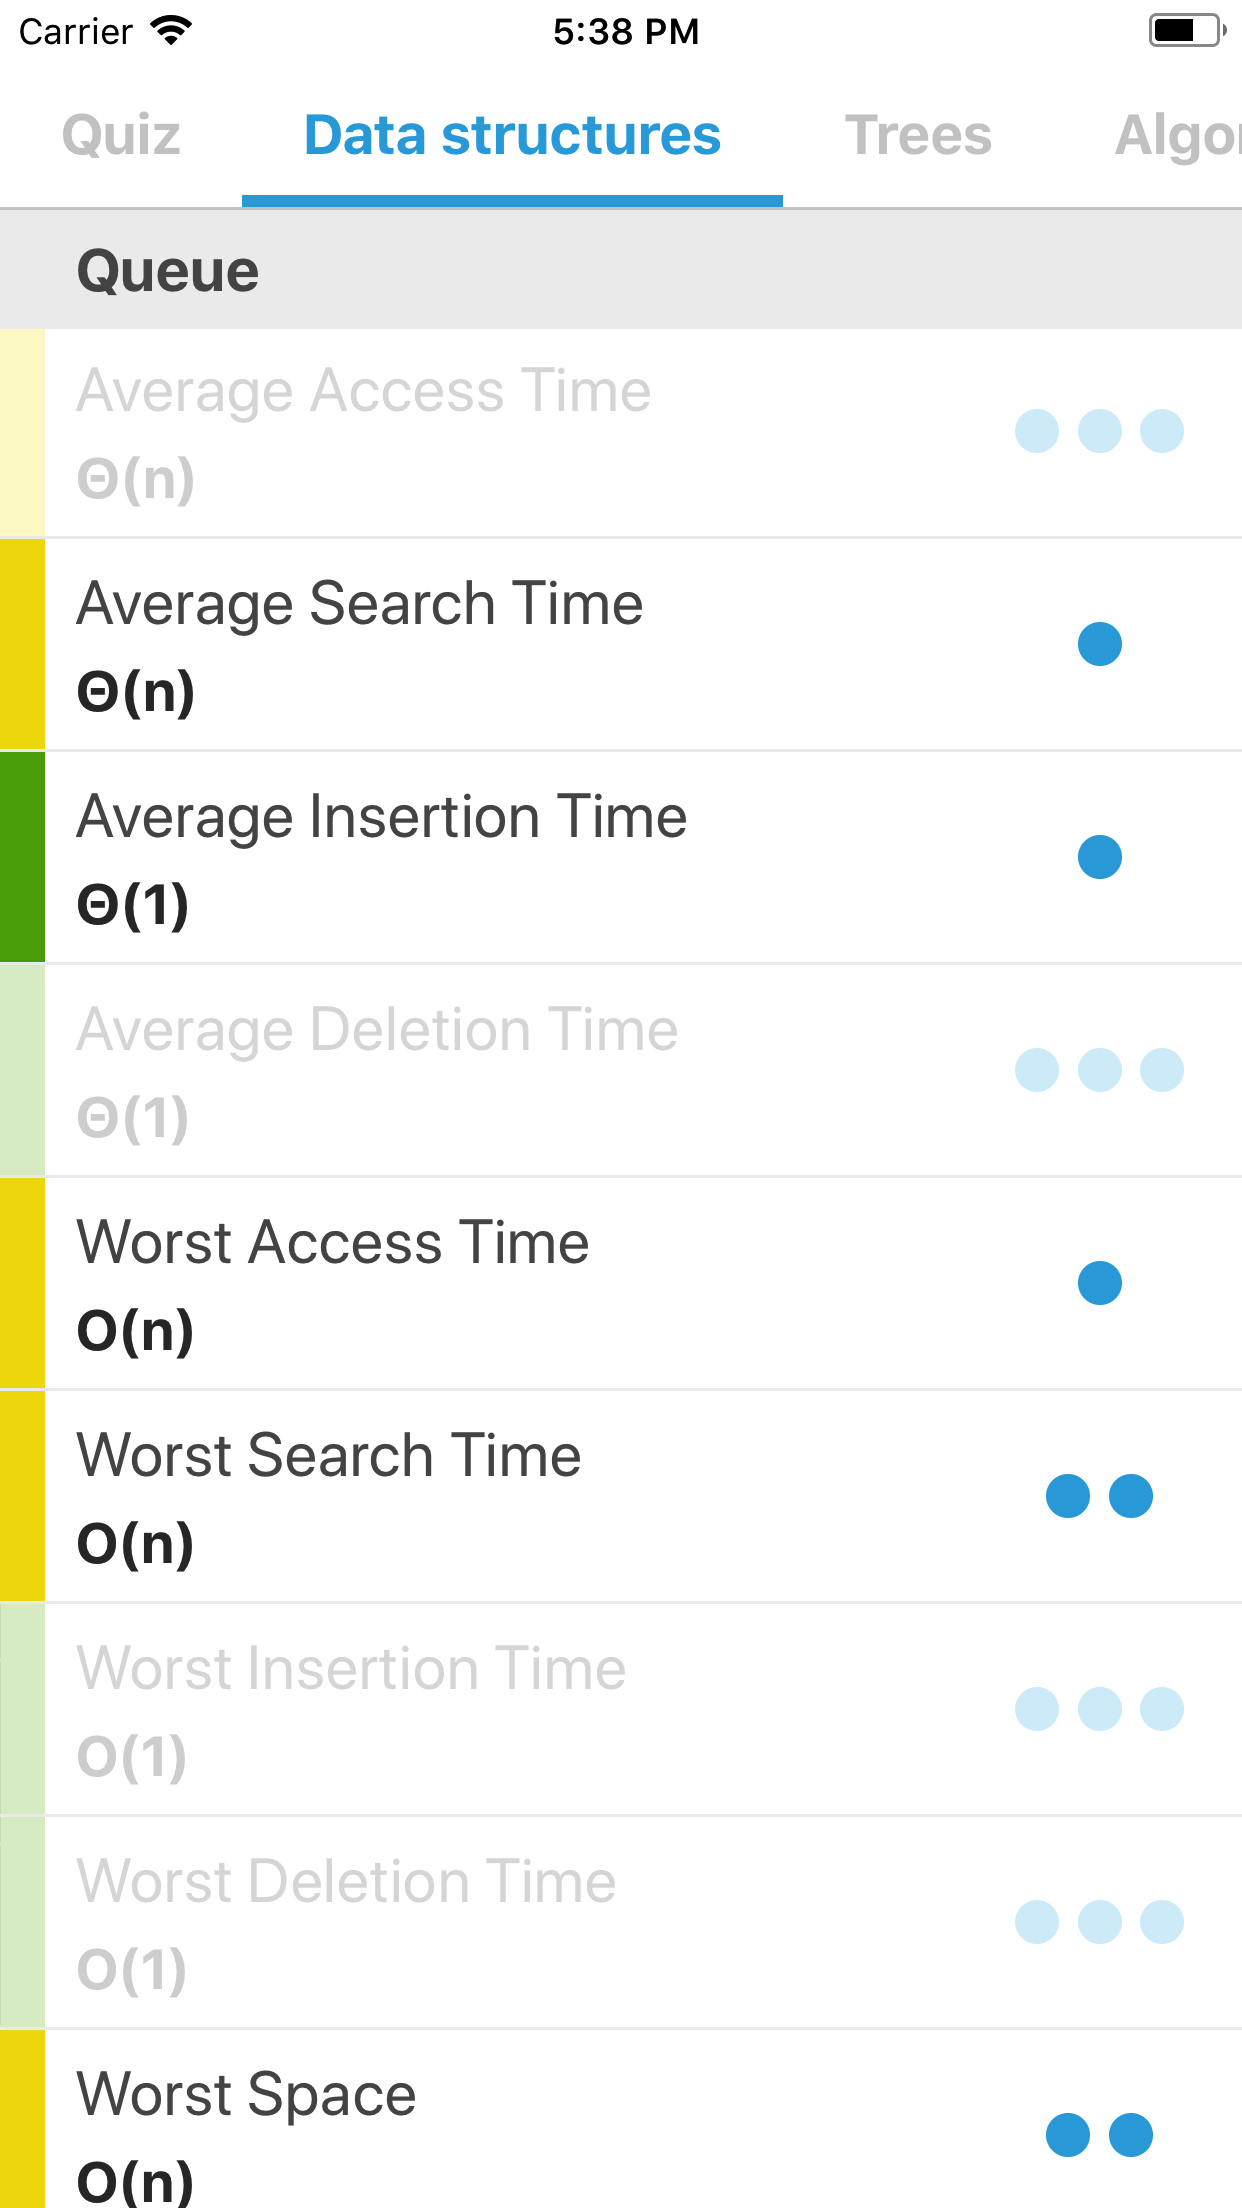Select the Data structures tab
The image size is (1242, 2208).
[x=512, y=135]
